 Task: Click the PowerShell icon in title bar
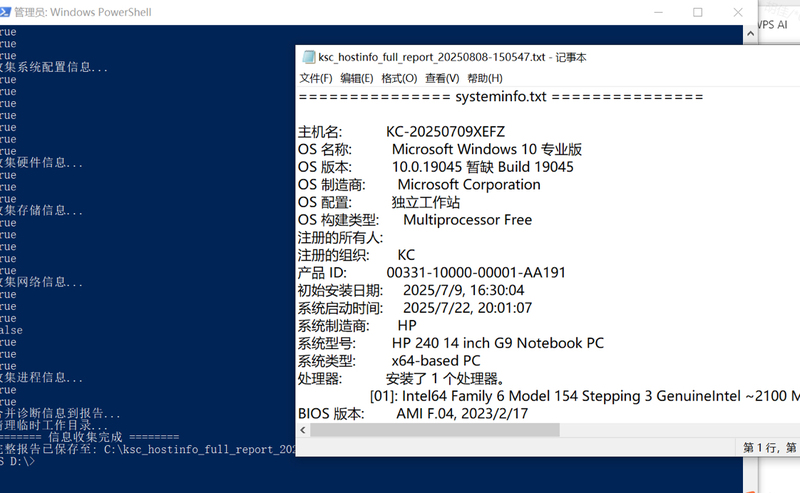click(x=5, y=12)
